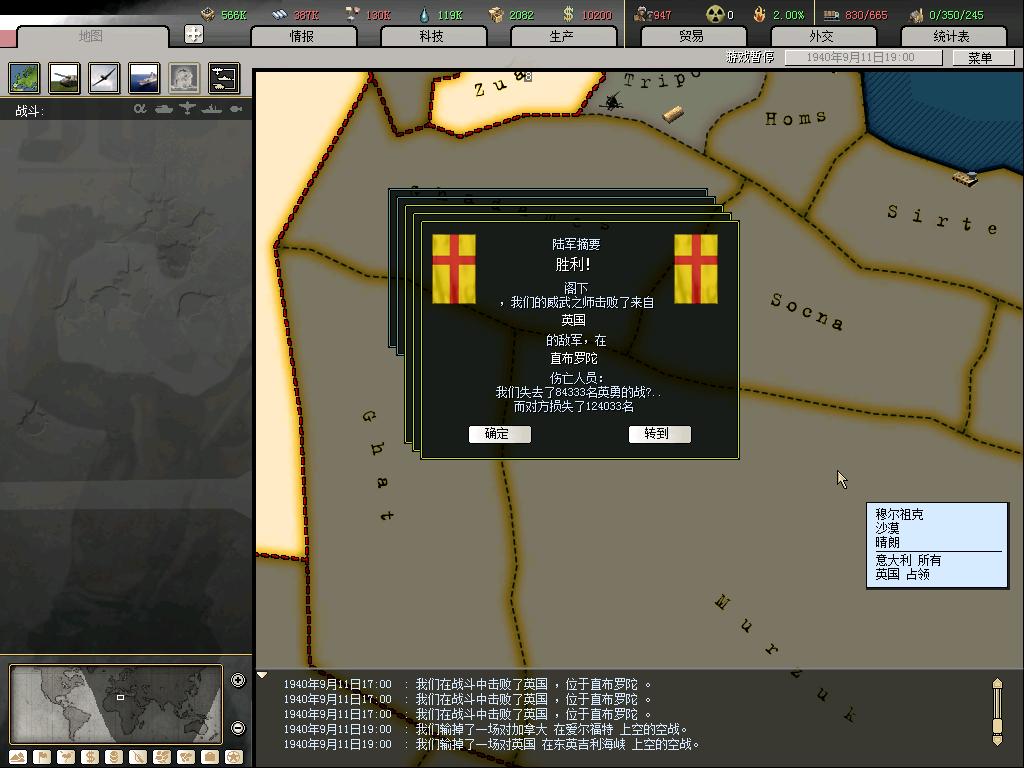Click the metal resource icon 387K

pos(280,14)
